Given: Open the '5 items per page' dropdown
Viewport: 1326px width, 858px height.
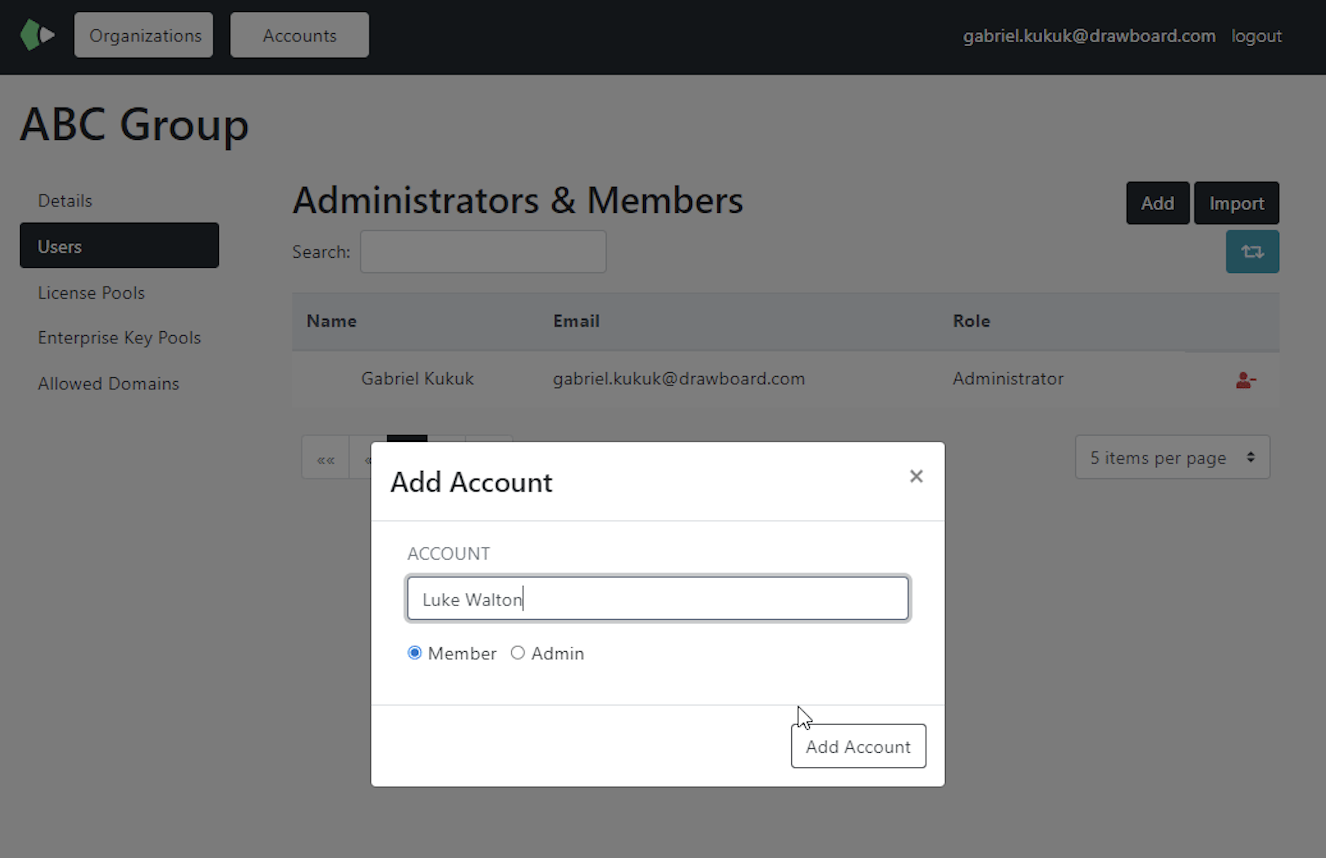Looking at the screenshot, I should (x=1171, y=457).
